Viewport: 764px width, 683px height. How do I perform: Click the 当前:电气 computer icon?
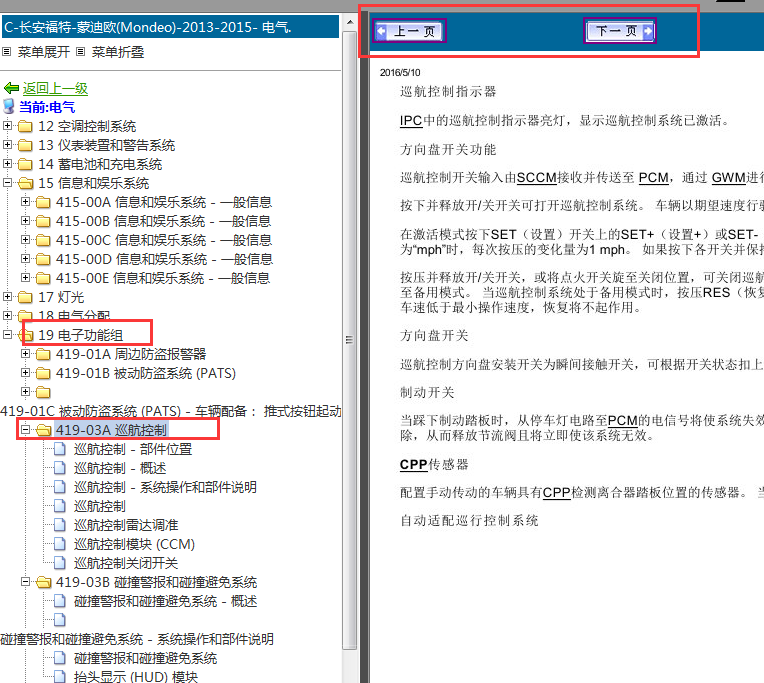[9, 106]
